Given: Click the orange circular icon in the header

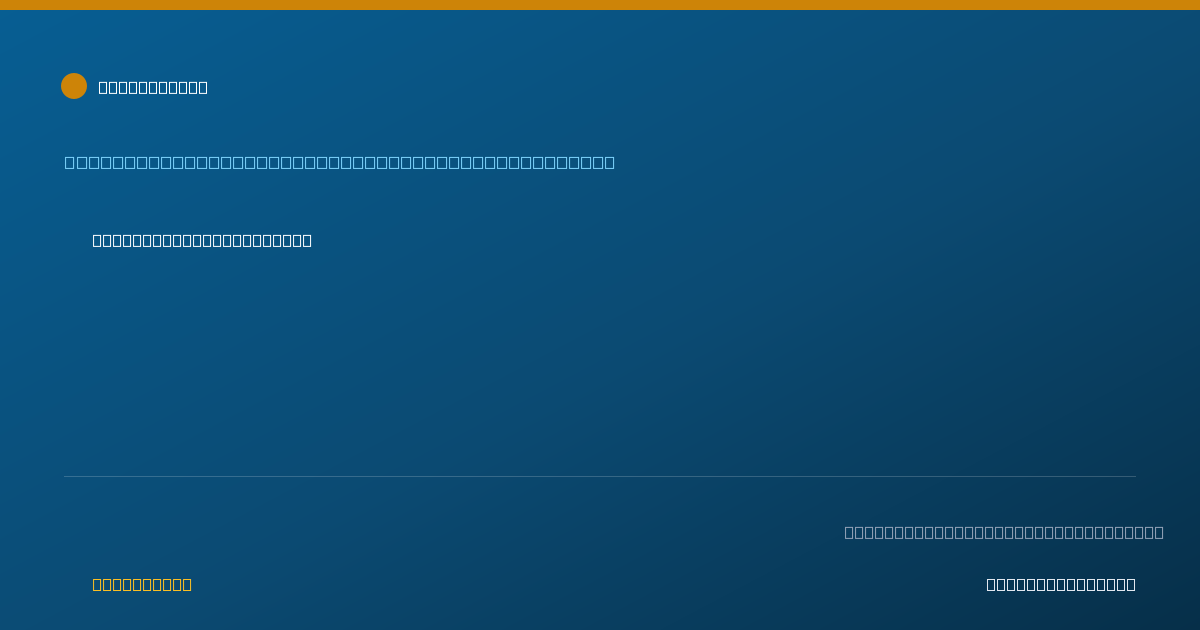Looking at the screenshot, I should (74, 86).
